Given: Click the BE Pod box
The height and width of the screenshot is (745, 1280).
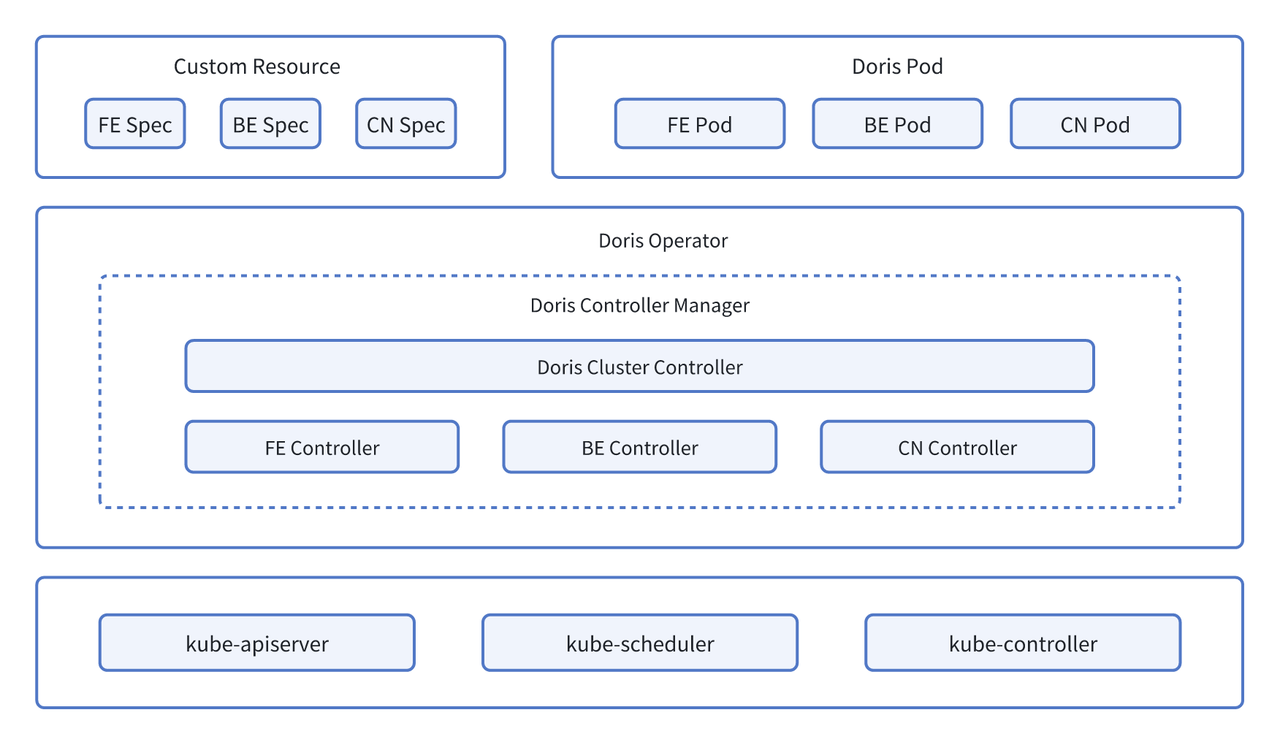Looking at the screenshot, I should (897, 124).
